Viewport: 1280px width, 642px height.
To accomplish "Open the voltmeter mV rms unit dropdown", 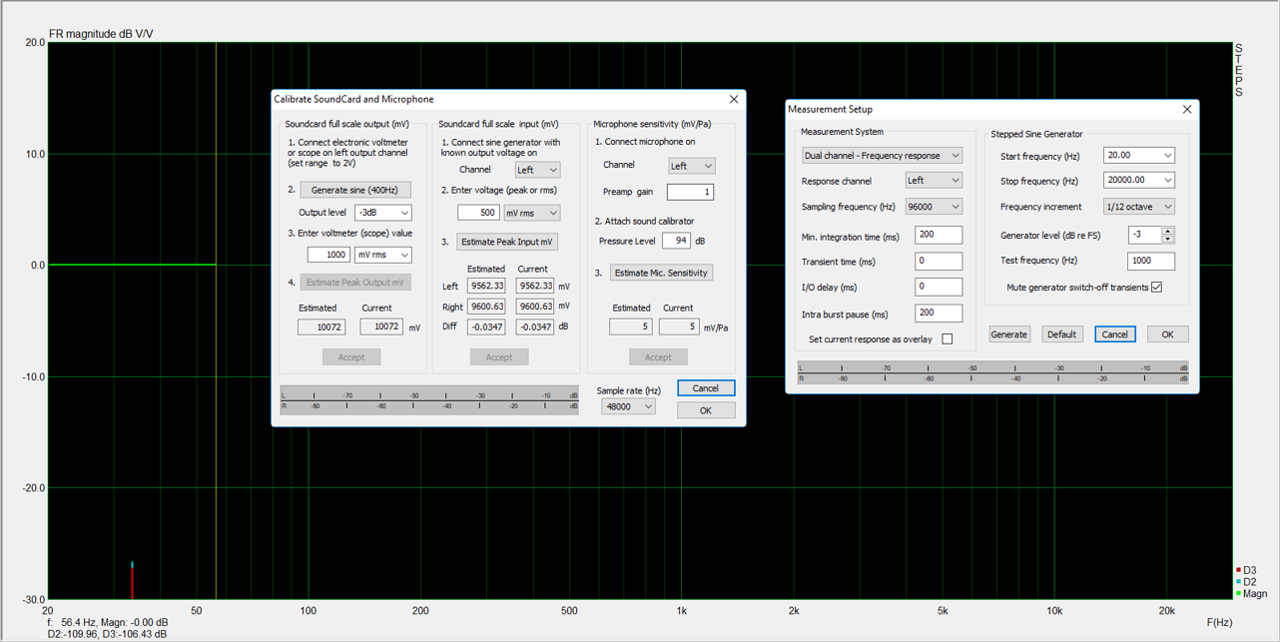I will coord(382,255).
